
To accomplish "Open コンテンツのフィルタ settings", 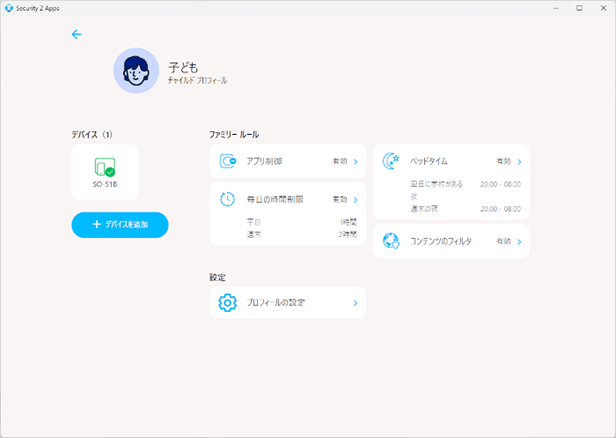I will pyautogui.click(x=451, y=241).
